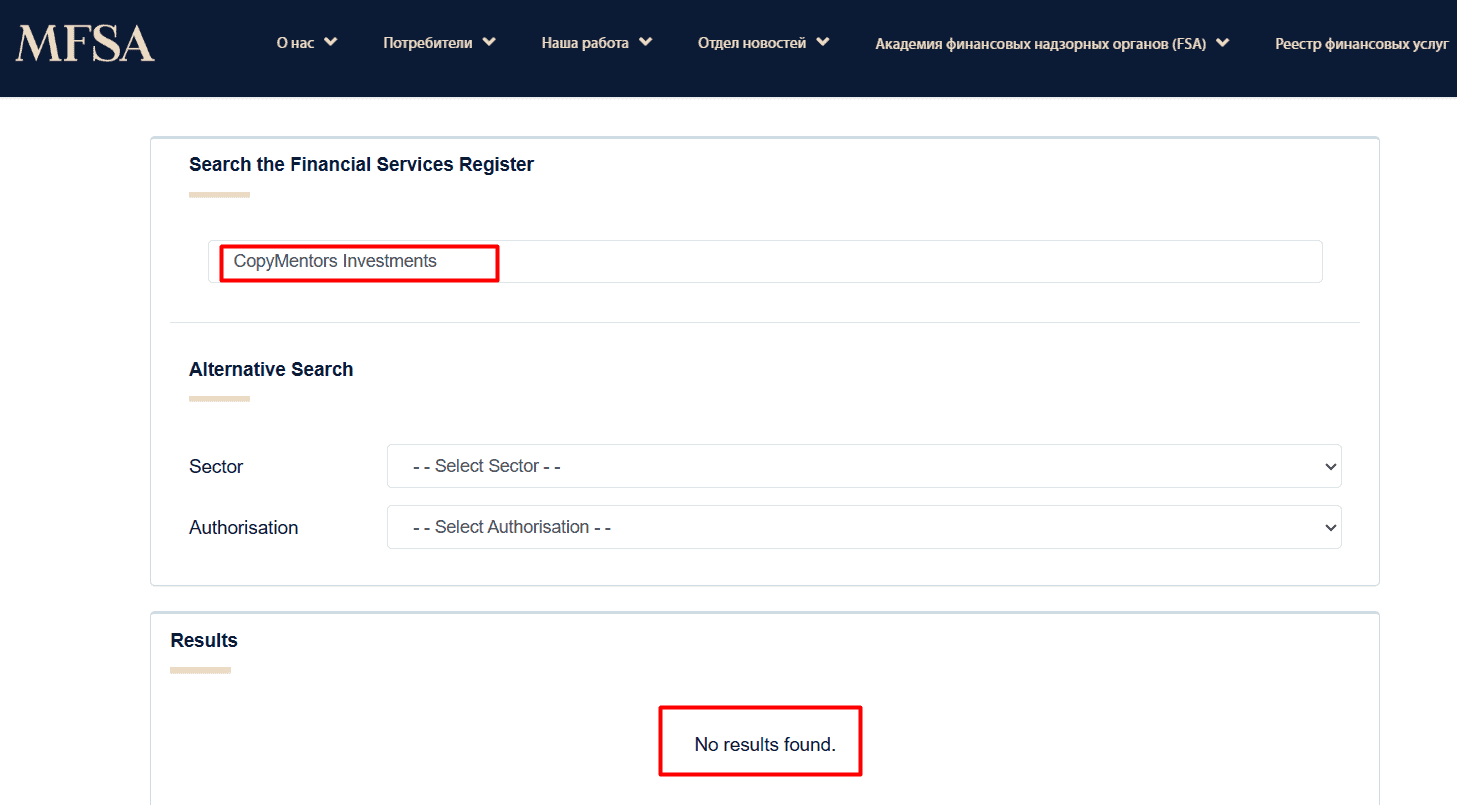
Task: Click the arrow next to Потребители
Action: pyautogui.click(x=489, y=42)
